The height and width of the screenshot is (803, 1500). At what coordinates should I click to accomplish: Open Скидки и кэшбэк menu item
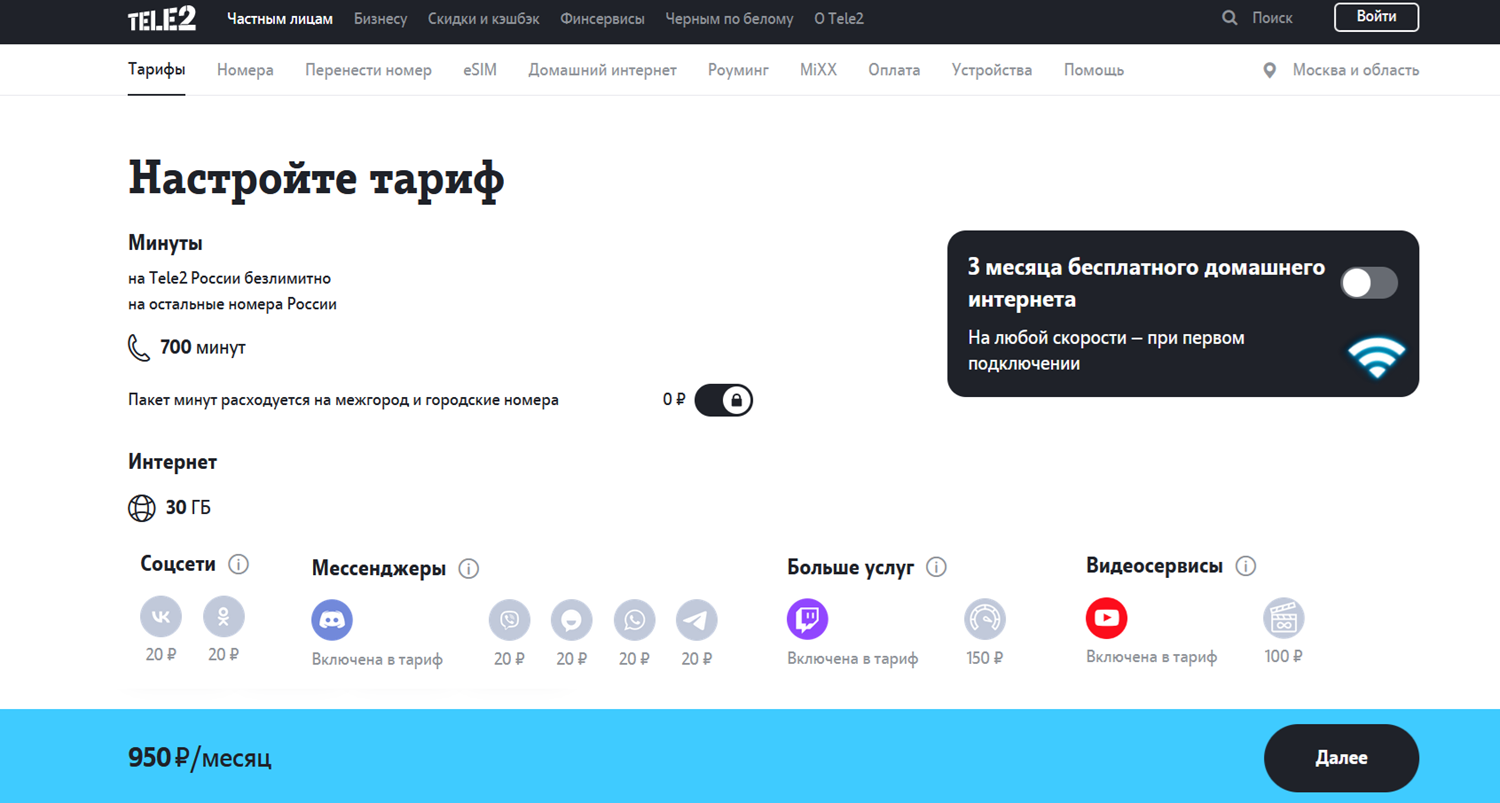[484, 19]
